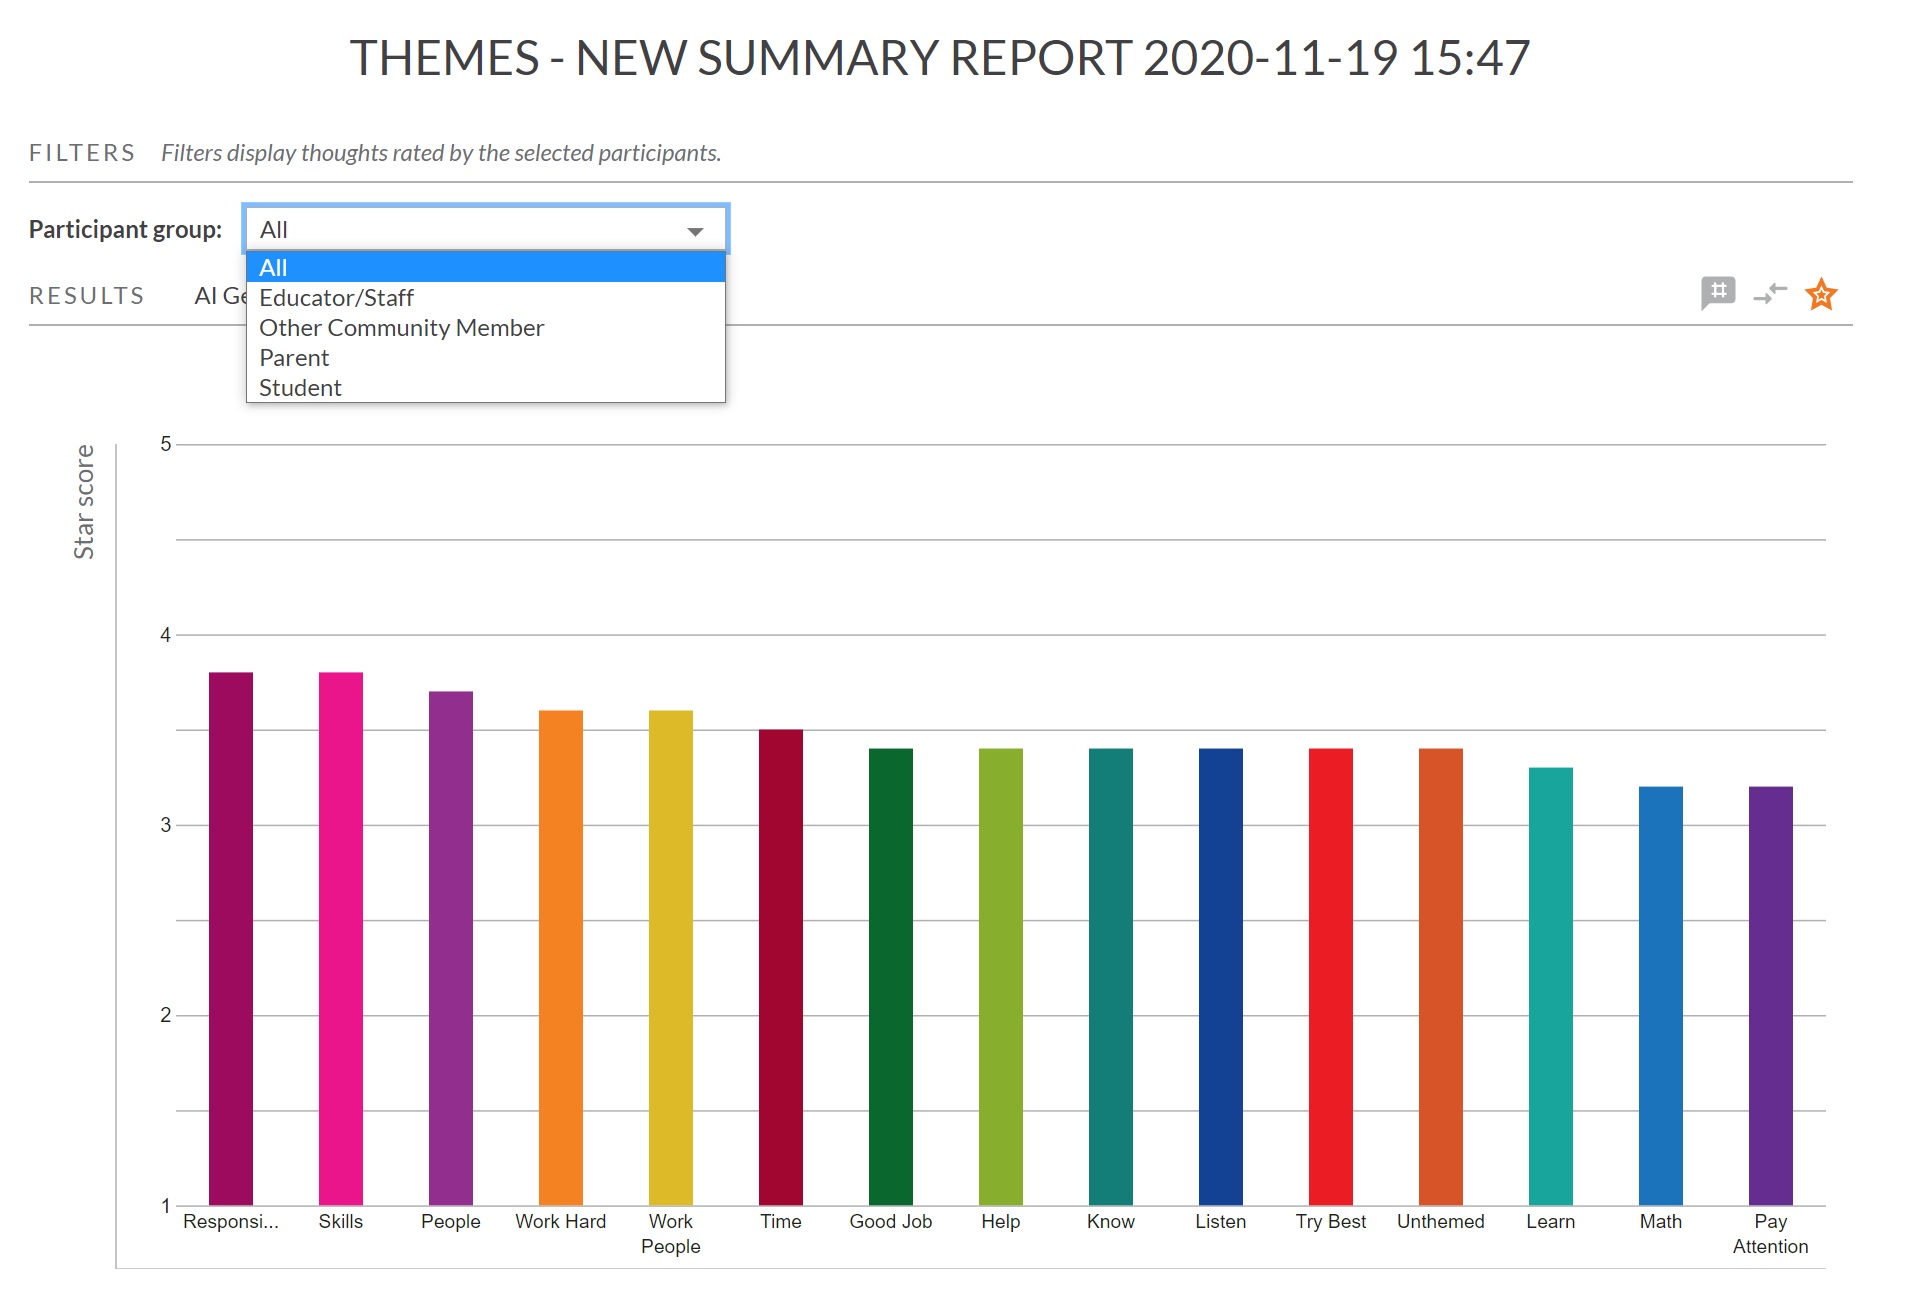Click the 'Work Hard' axis label

pyautogui.click(x=561, y=1221)
